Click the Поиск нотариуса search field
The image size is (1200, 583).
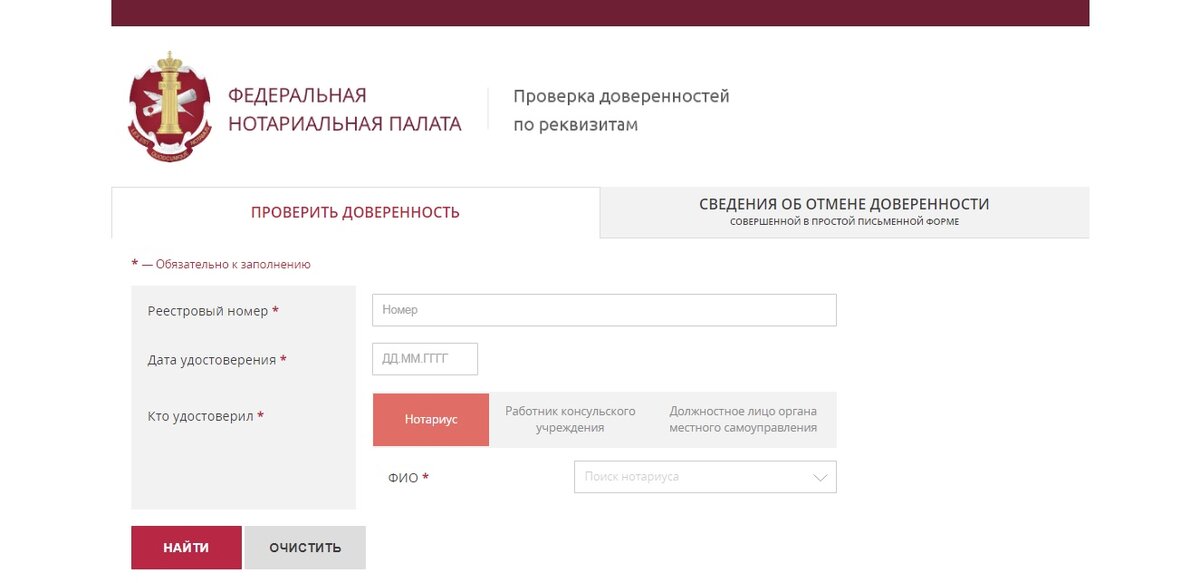tap(705, 477)
